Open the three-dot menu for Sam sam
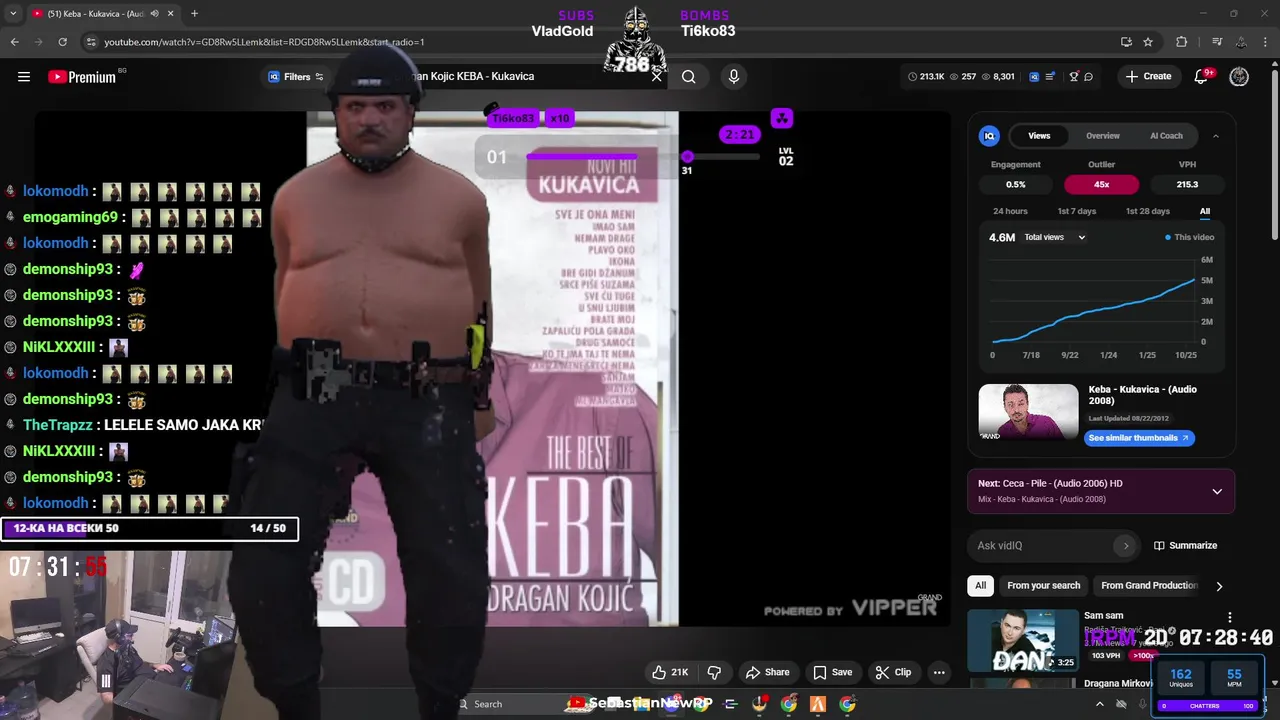 pyautogui.click(x=1230, y=617)
